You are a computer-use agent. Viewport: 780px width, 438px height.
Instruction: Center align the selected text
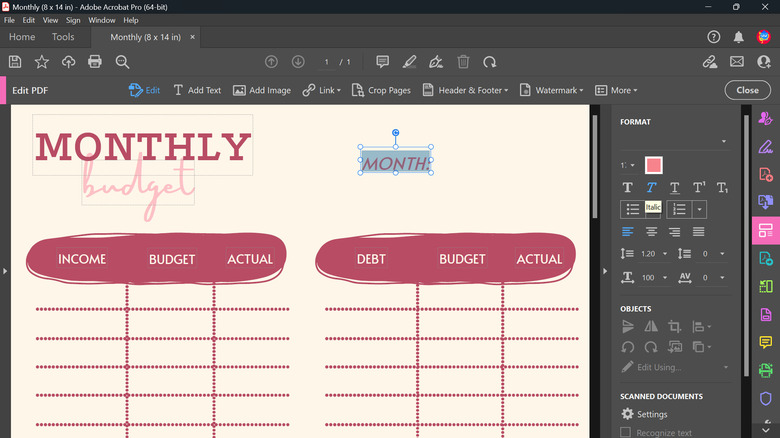[651, 231]
